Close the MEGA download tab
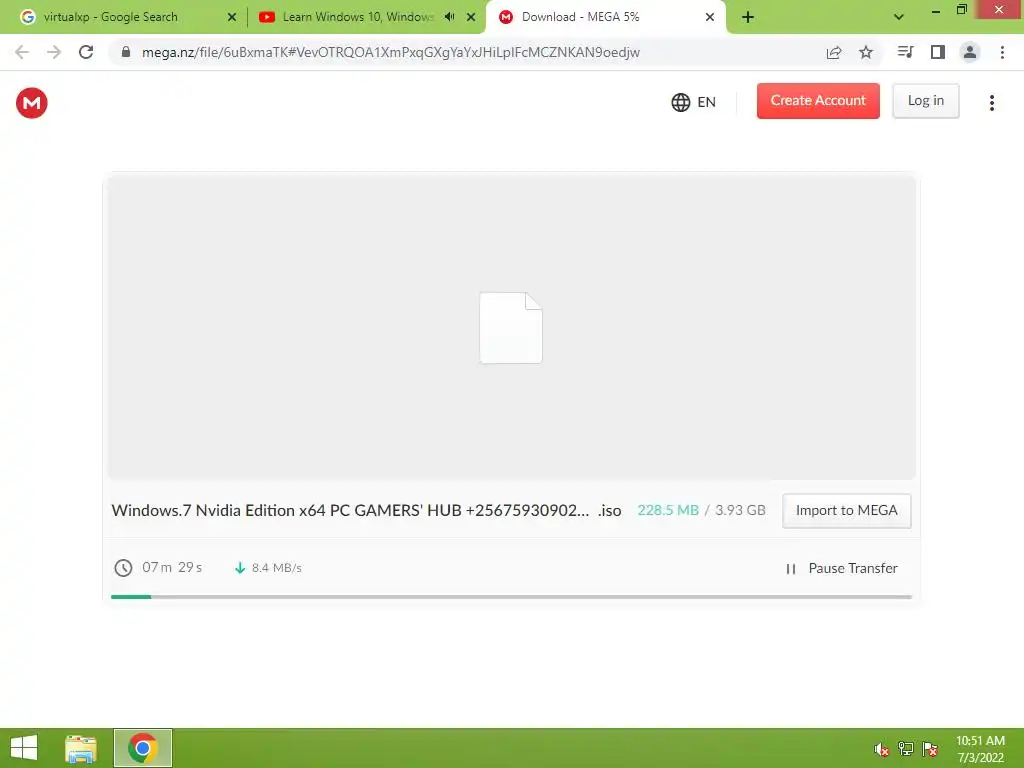1024x768 pixels. tap(710, 17)
